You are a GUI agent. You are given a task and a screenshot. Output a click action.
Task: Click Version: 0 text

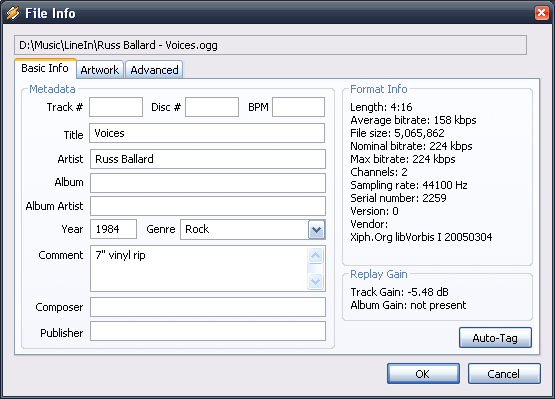coord(374,211)
